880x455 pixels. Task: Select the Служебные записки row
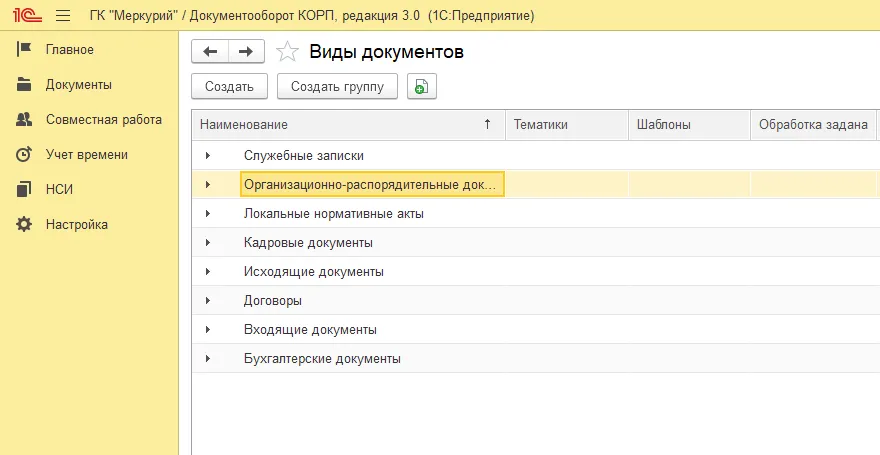click(536, 155)
